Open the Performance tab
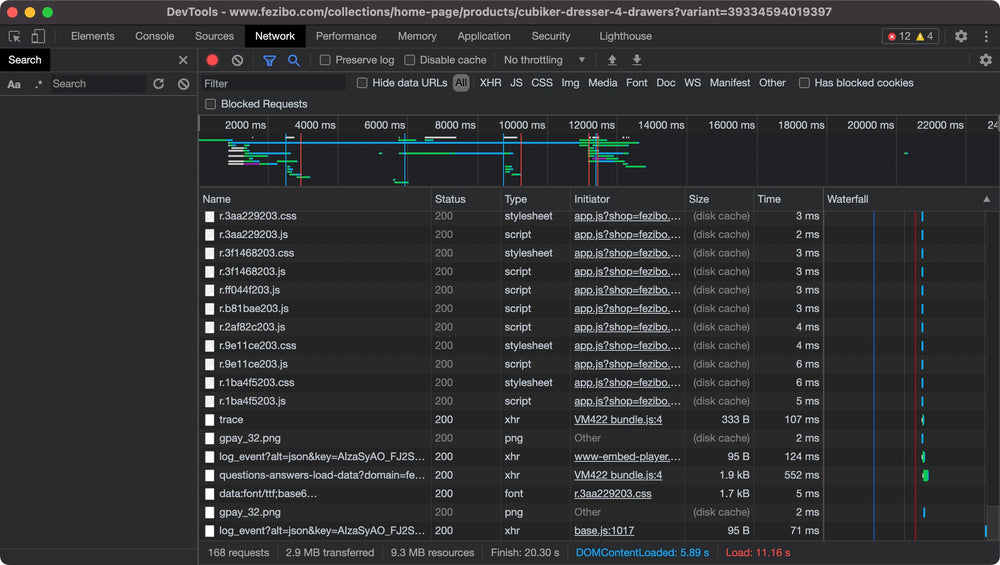The width and height of the screenshot is (1000, 565). click(x=346, y=36)
